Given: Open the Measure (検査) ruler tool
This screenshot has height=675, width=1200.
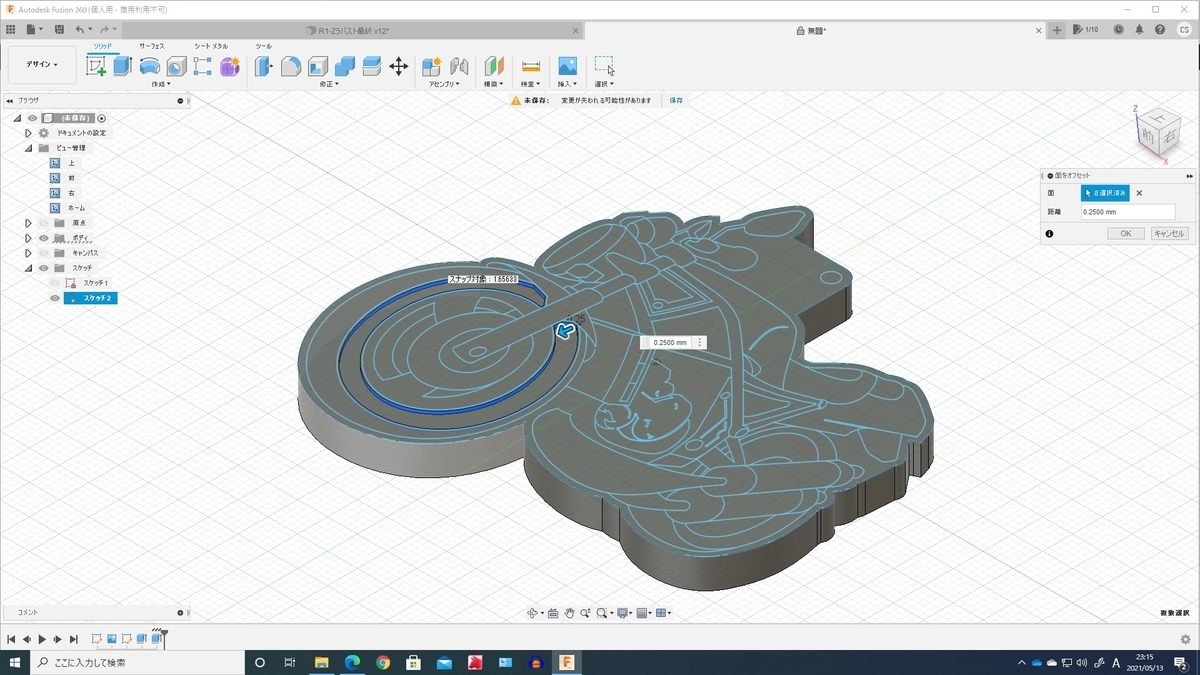Looking at the screenshot, I should point(531,66).
